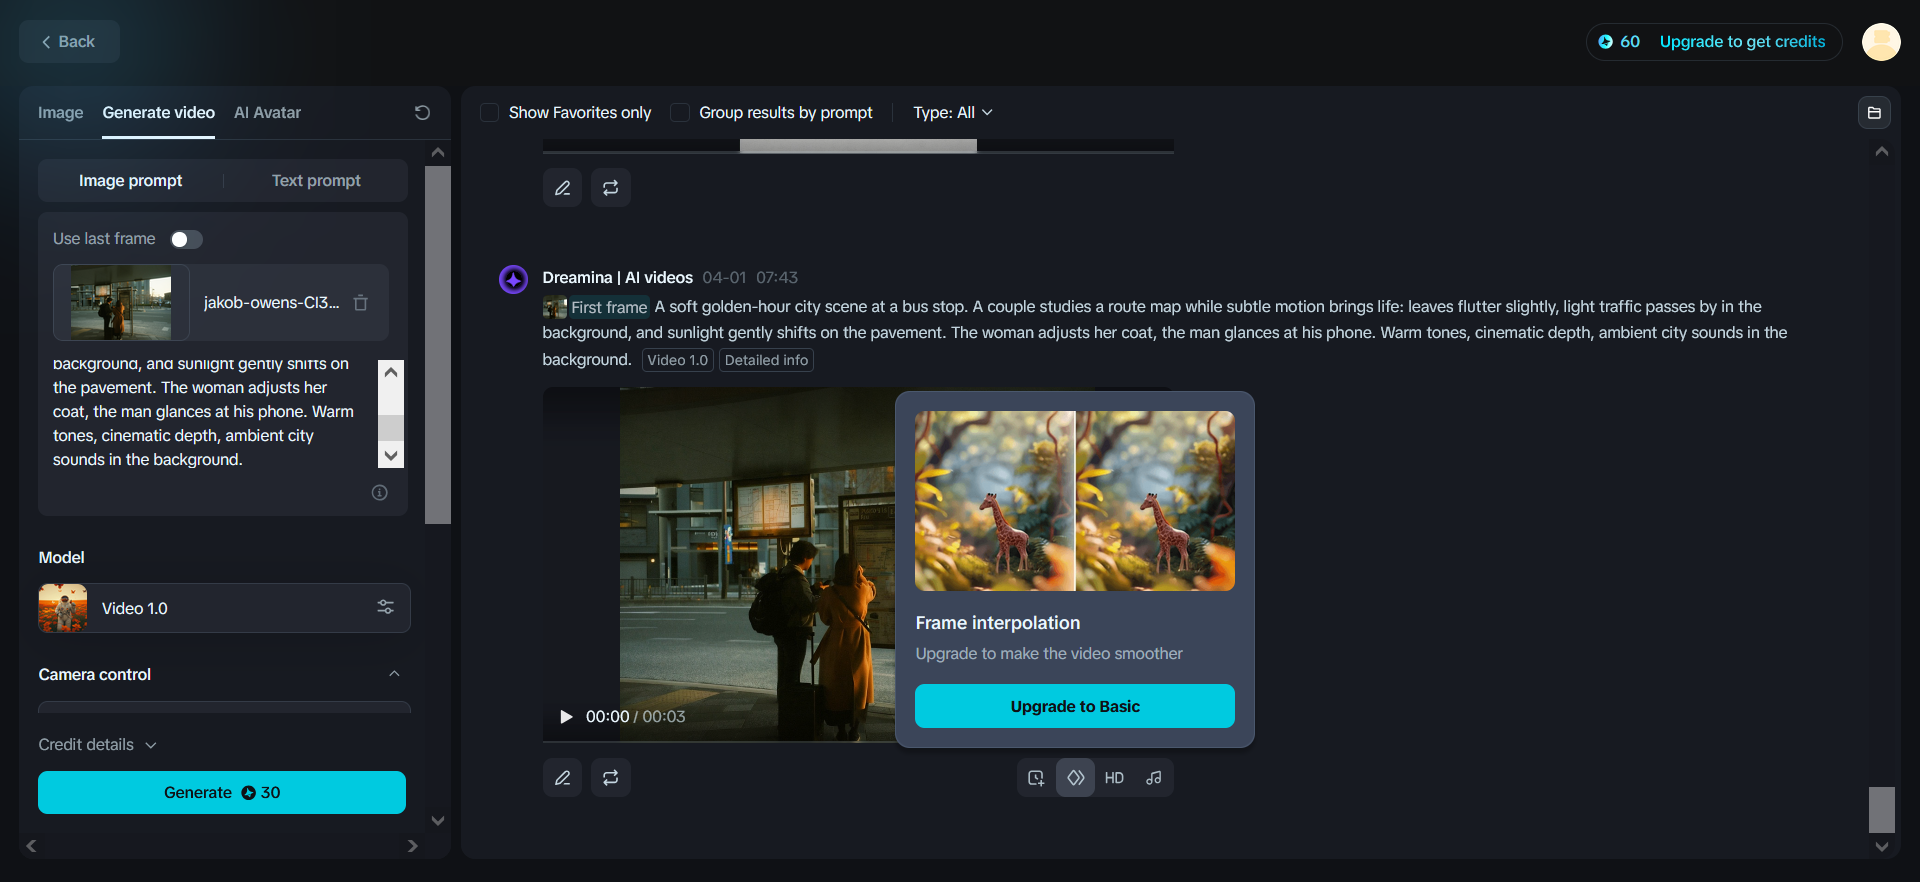Click the info icon below the prompt
The height and width of the screenshot is (882, 1920).
pos(380,493)
